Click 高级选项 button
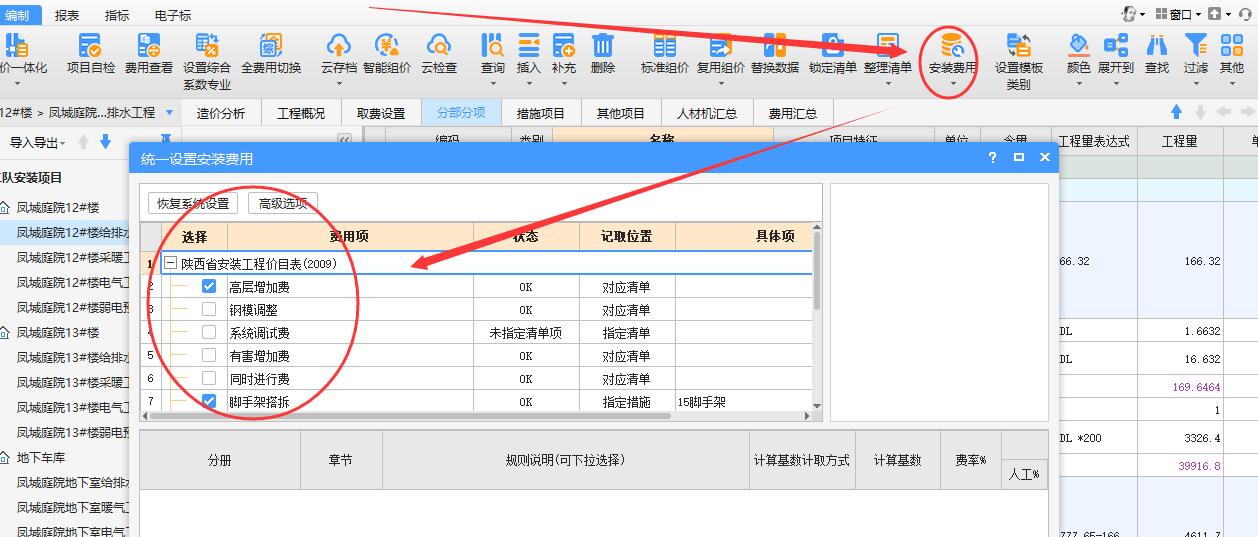1258x537 pixels. pyautogui.click(x=283, y=203)
